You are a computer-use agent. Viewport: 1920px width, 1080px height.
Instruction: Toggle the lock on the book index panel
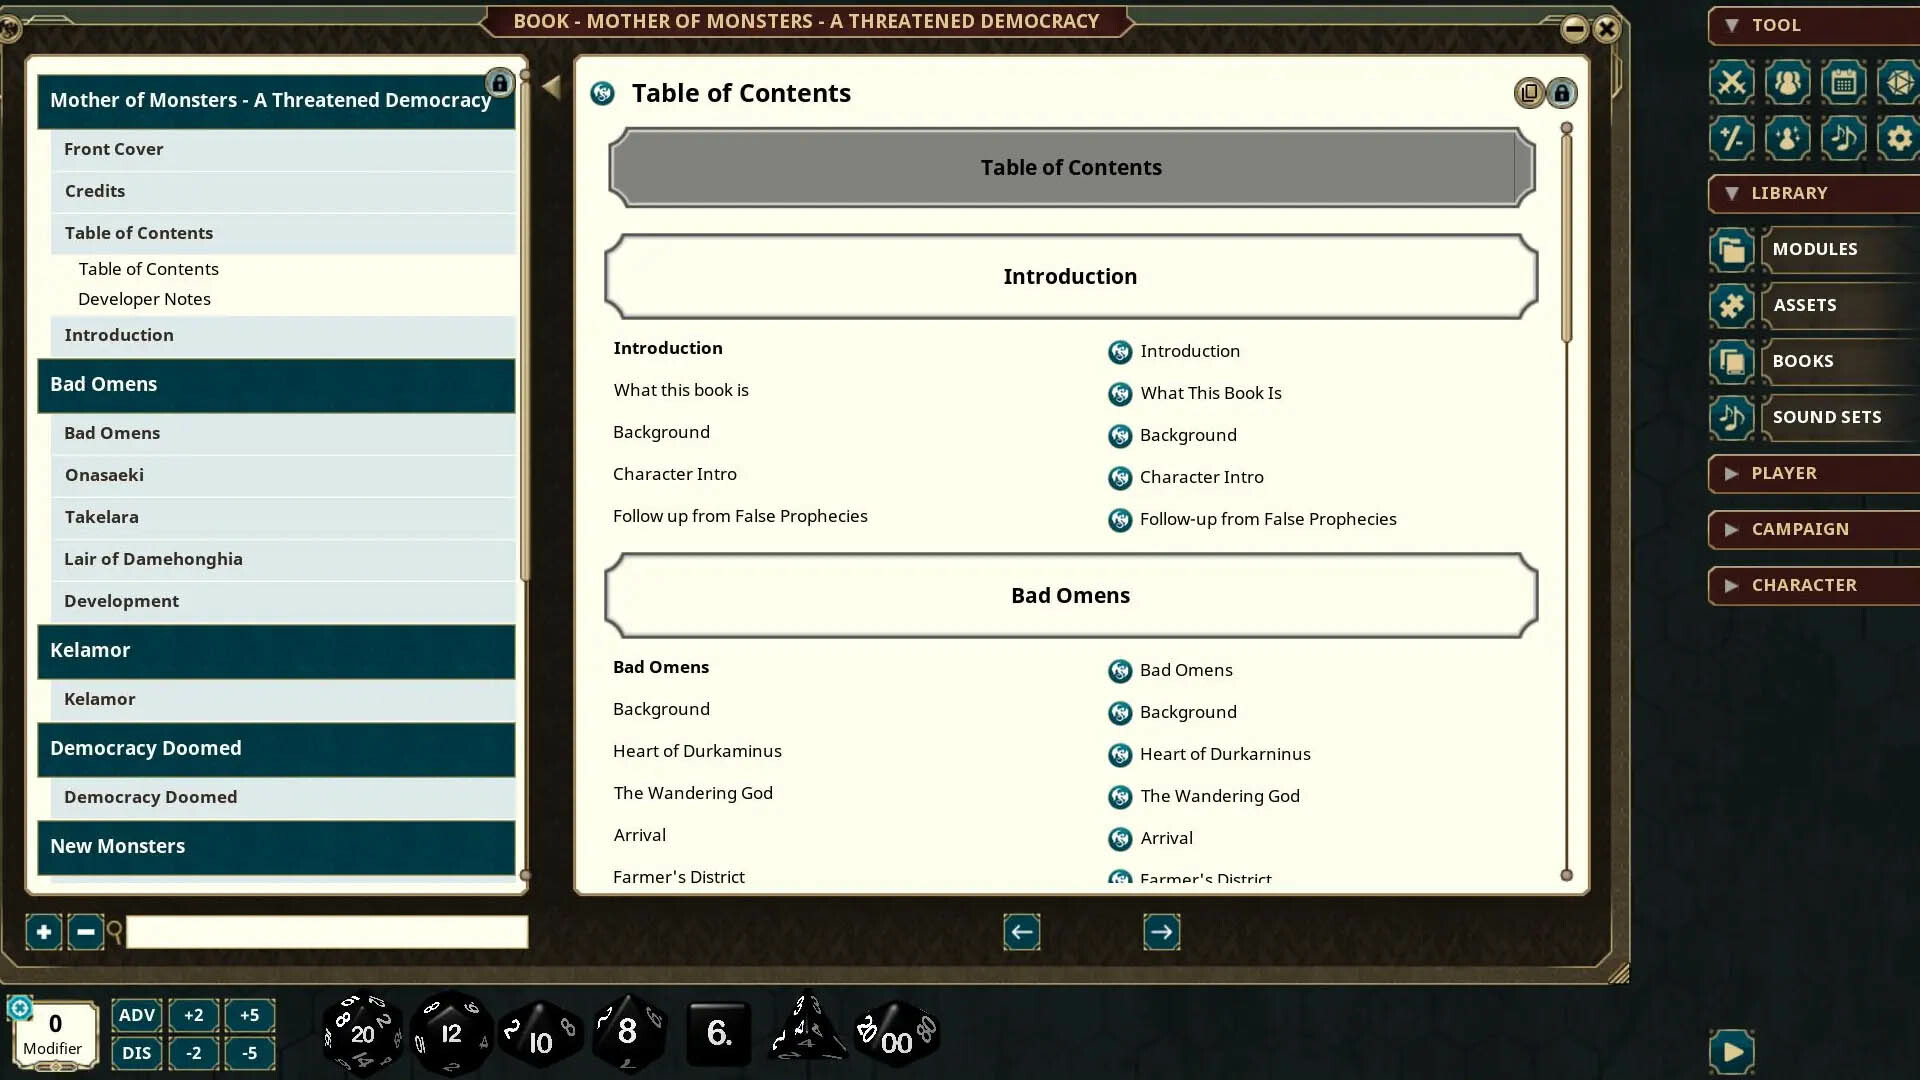(x=499, y=83)
